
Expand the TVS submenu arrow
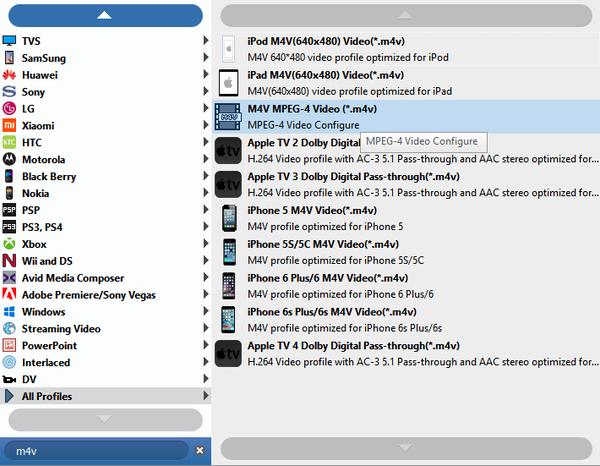205,40
